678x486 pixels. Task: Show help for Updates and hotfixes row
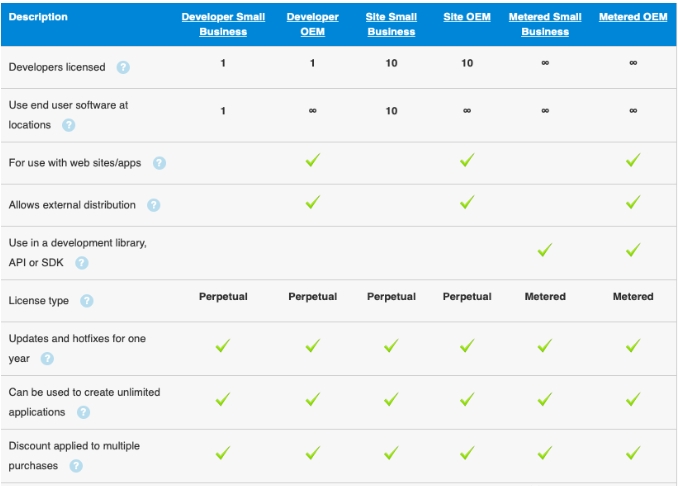(47, 359)
